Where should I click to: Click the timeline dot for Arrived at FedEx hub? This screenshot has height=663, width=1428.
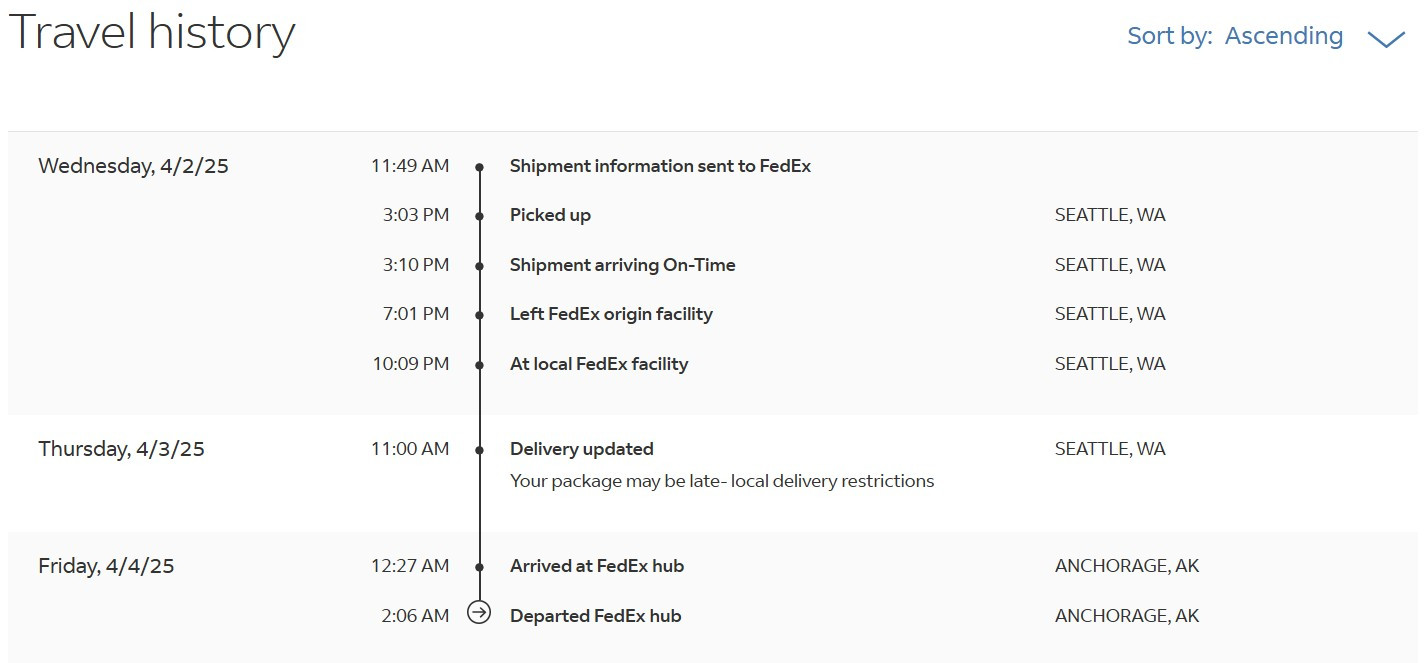coord(480,567)
